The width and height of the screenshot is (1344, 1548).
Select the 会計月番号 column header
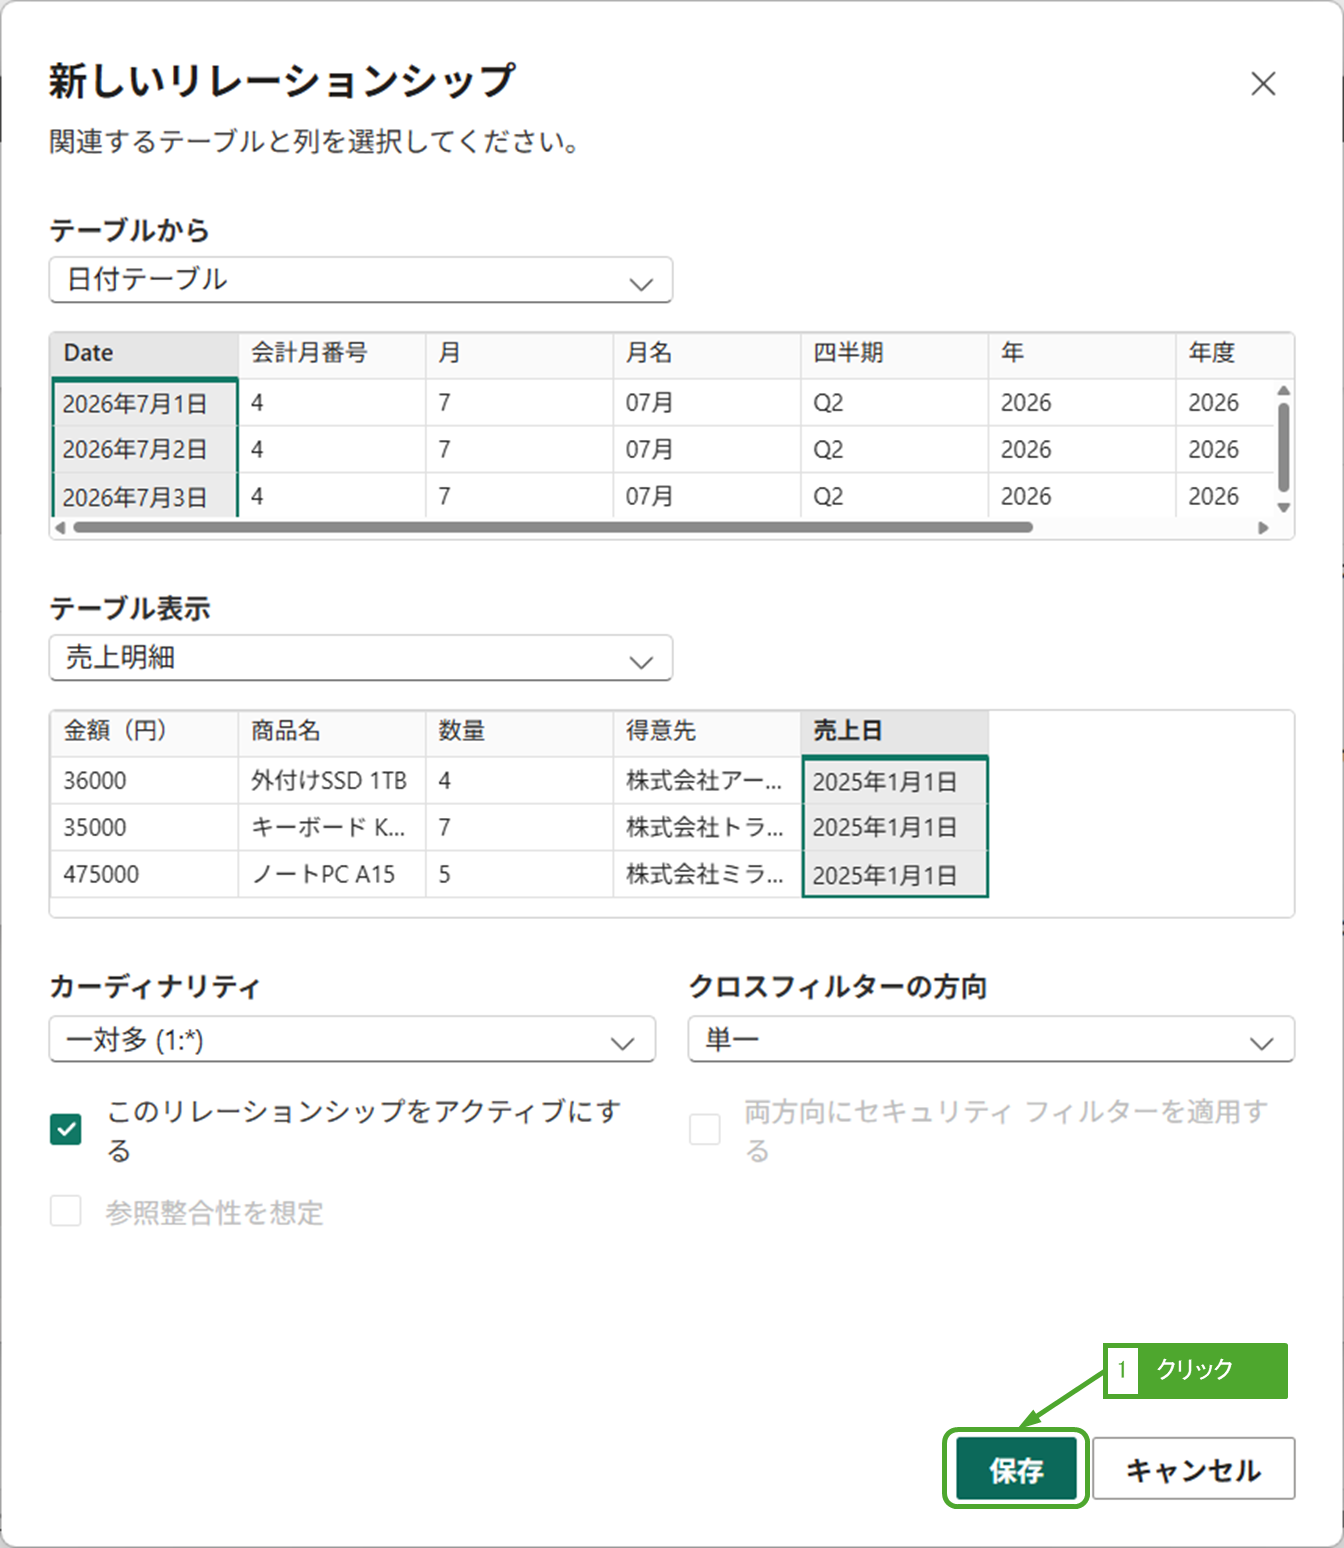pyautogui.click(x=331, y=353)
